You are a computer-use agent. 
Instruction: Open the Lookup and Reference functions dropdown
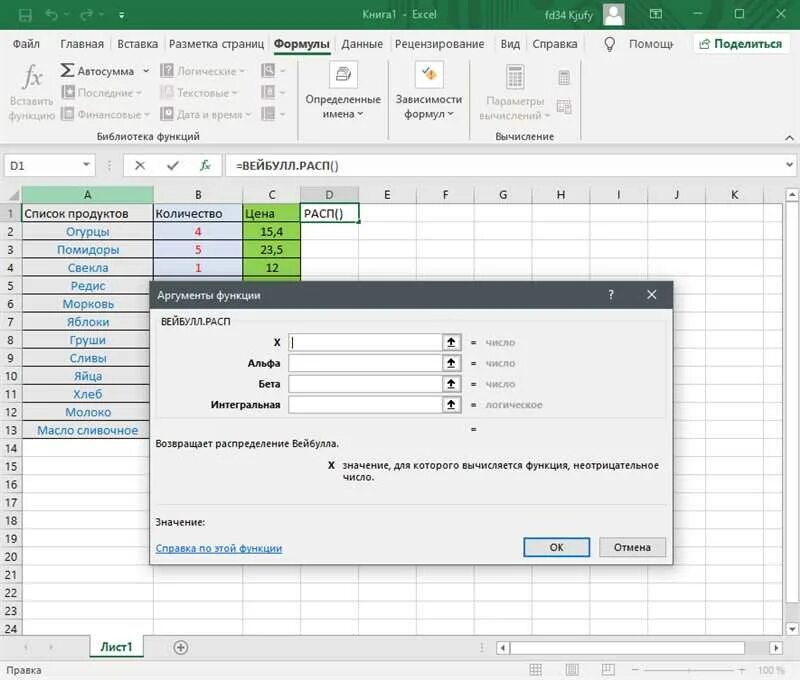(x=273, y=70)
